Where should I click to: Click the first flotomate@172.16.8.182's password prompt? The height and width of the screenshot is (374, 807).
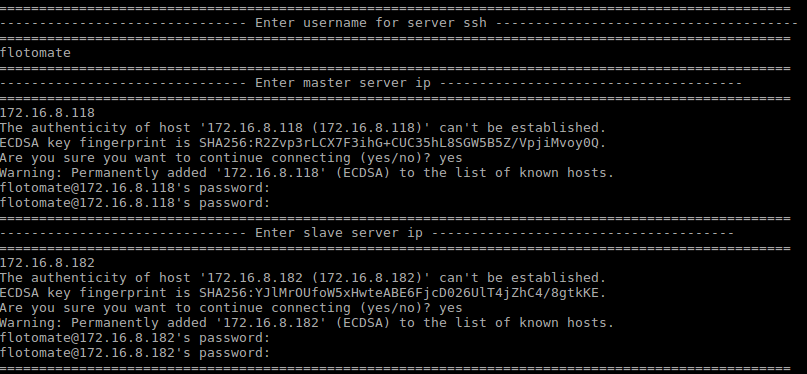(x=135, y=337)
